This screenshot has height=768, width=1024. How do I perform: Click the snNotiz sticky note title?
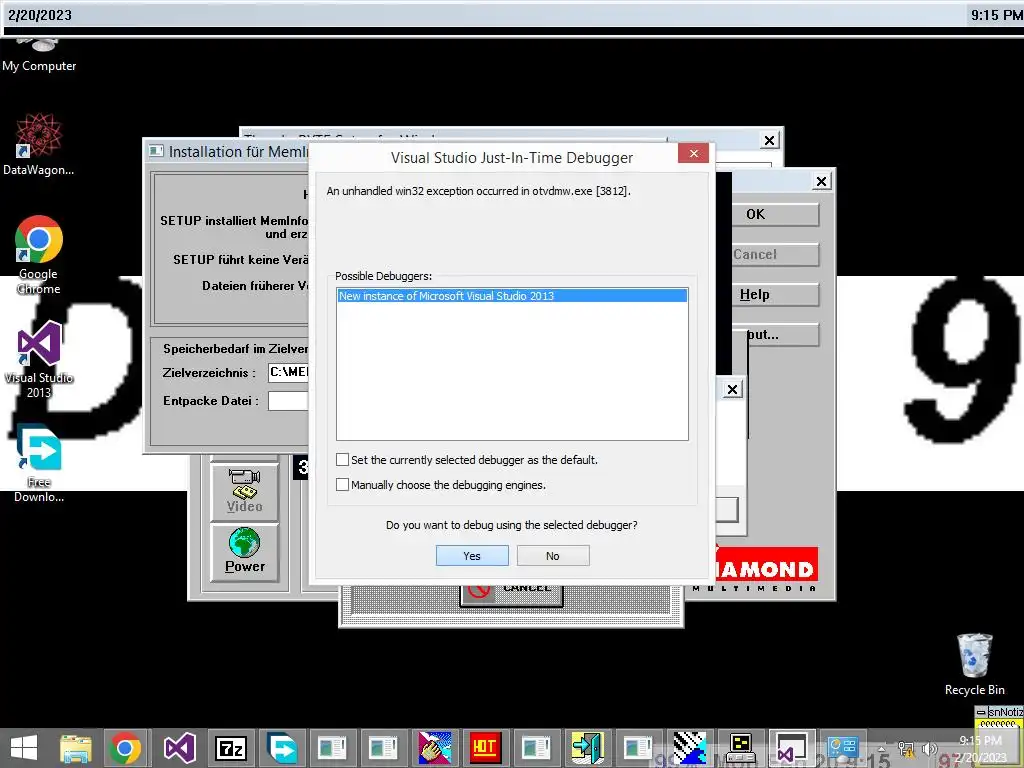click(1004, 712)
